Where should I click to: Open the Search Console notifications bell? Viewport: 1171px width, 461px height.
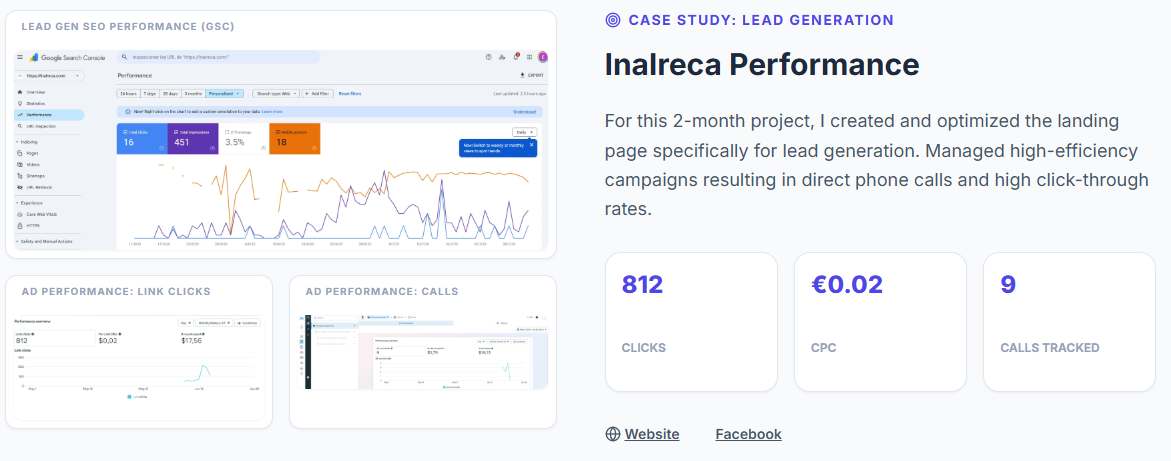pos(516,57)
